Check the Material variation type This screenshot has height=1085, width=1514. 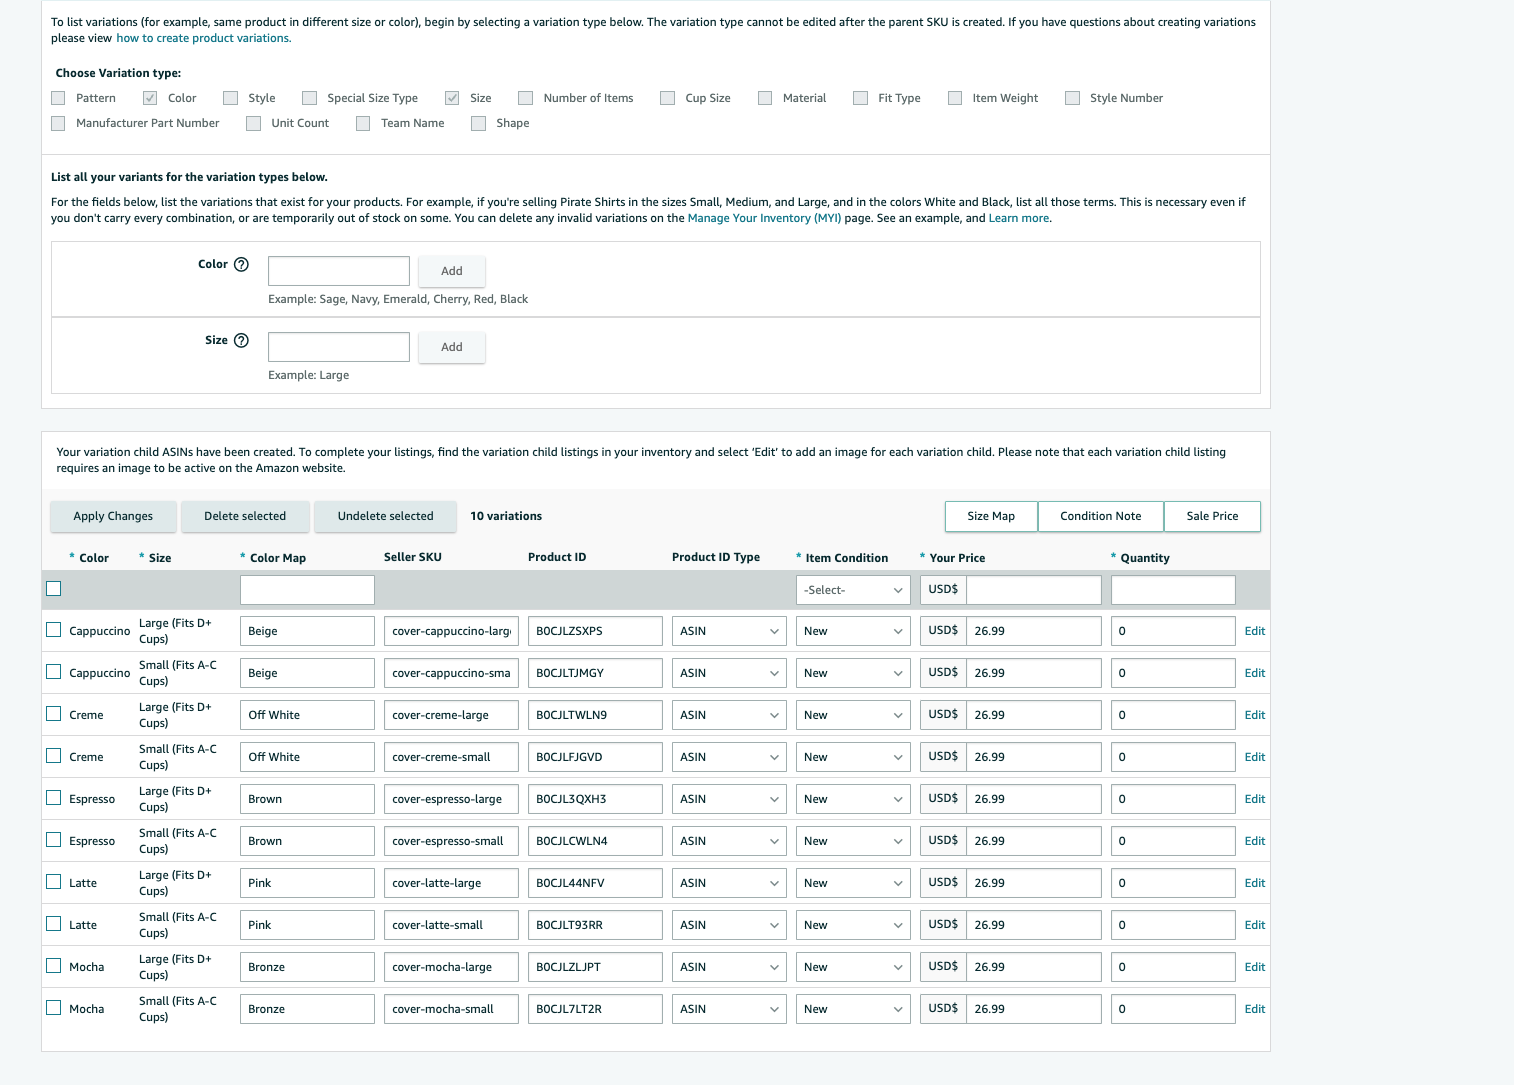click(765, 98)
